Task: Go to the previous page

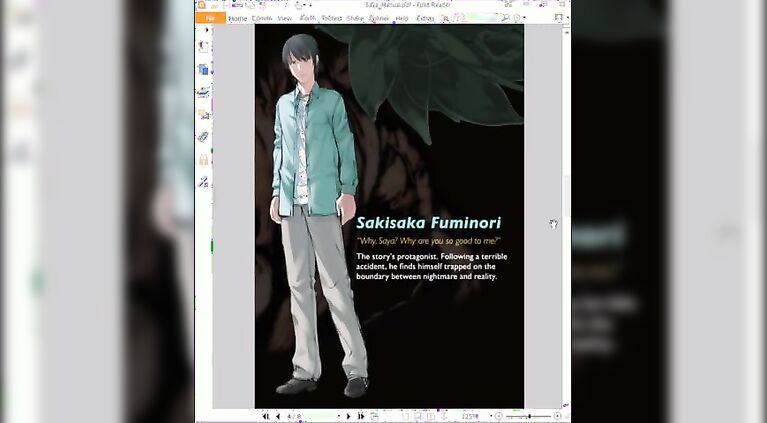Action: 278,416
